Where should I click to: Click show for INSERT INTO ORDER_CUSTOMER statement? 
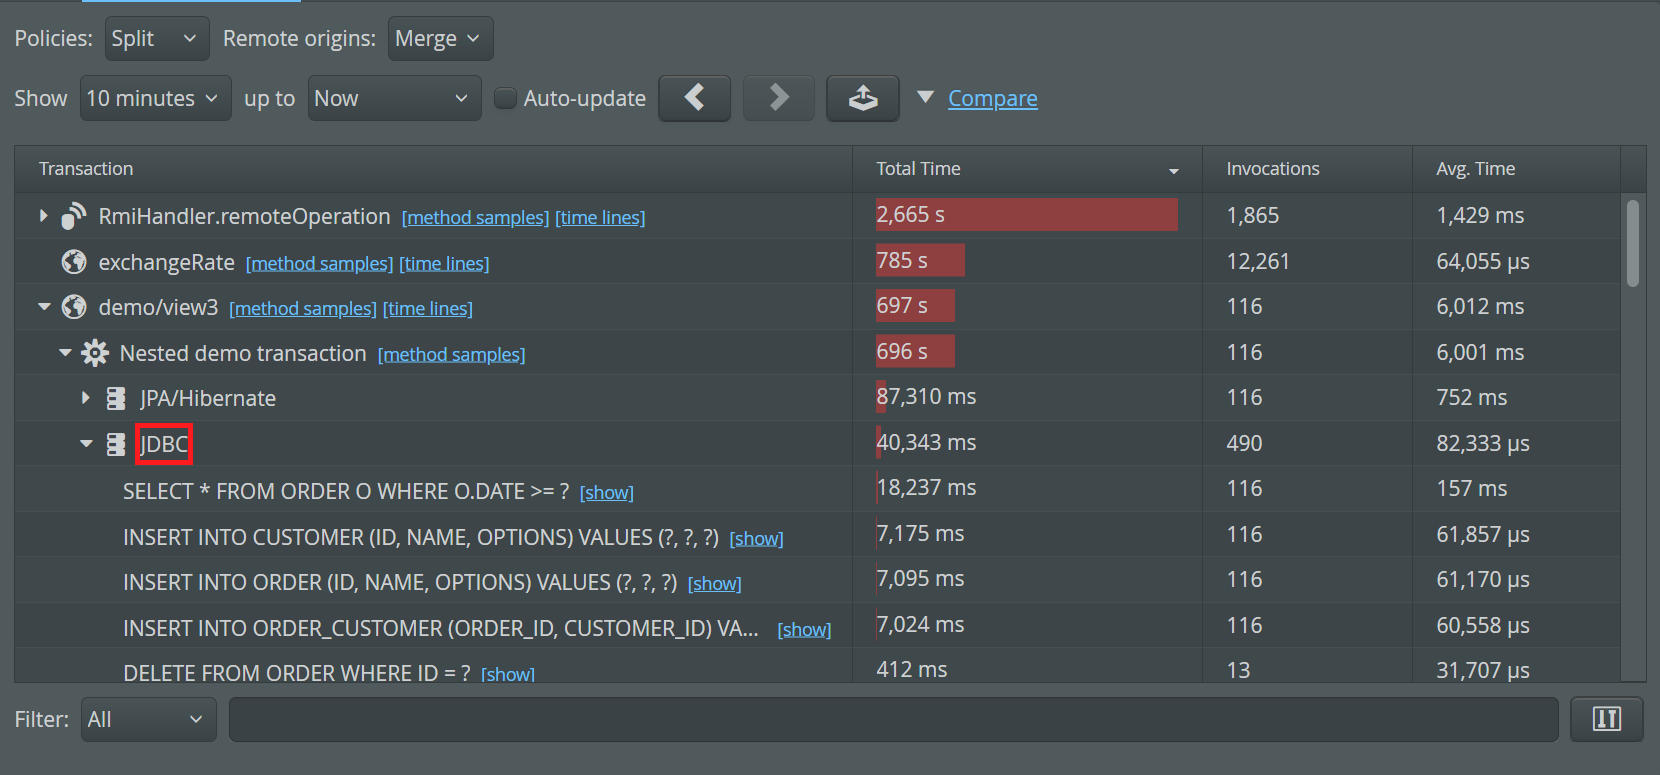[804, 629]
